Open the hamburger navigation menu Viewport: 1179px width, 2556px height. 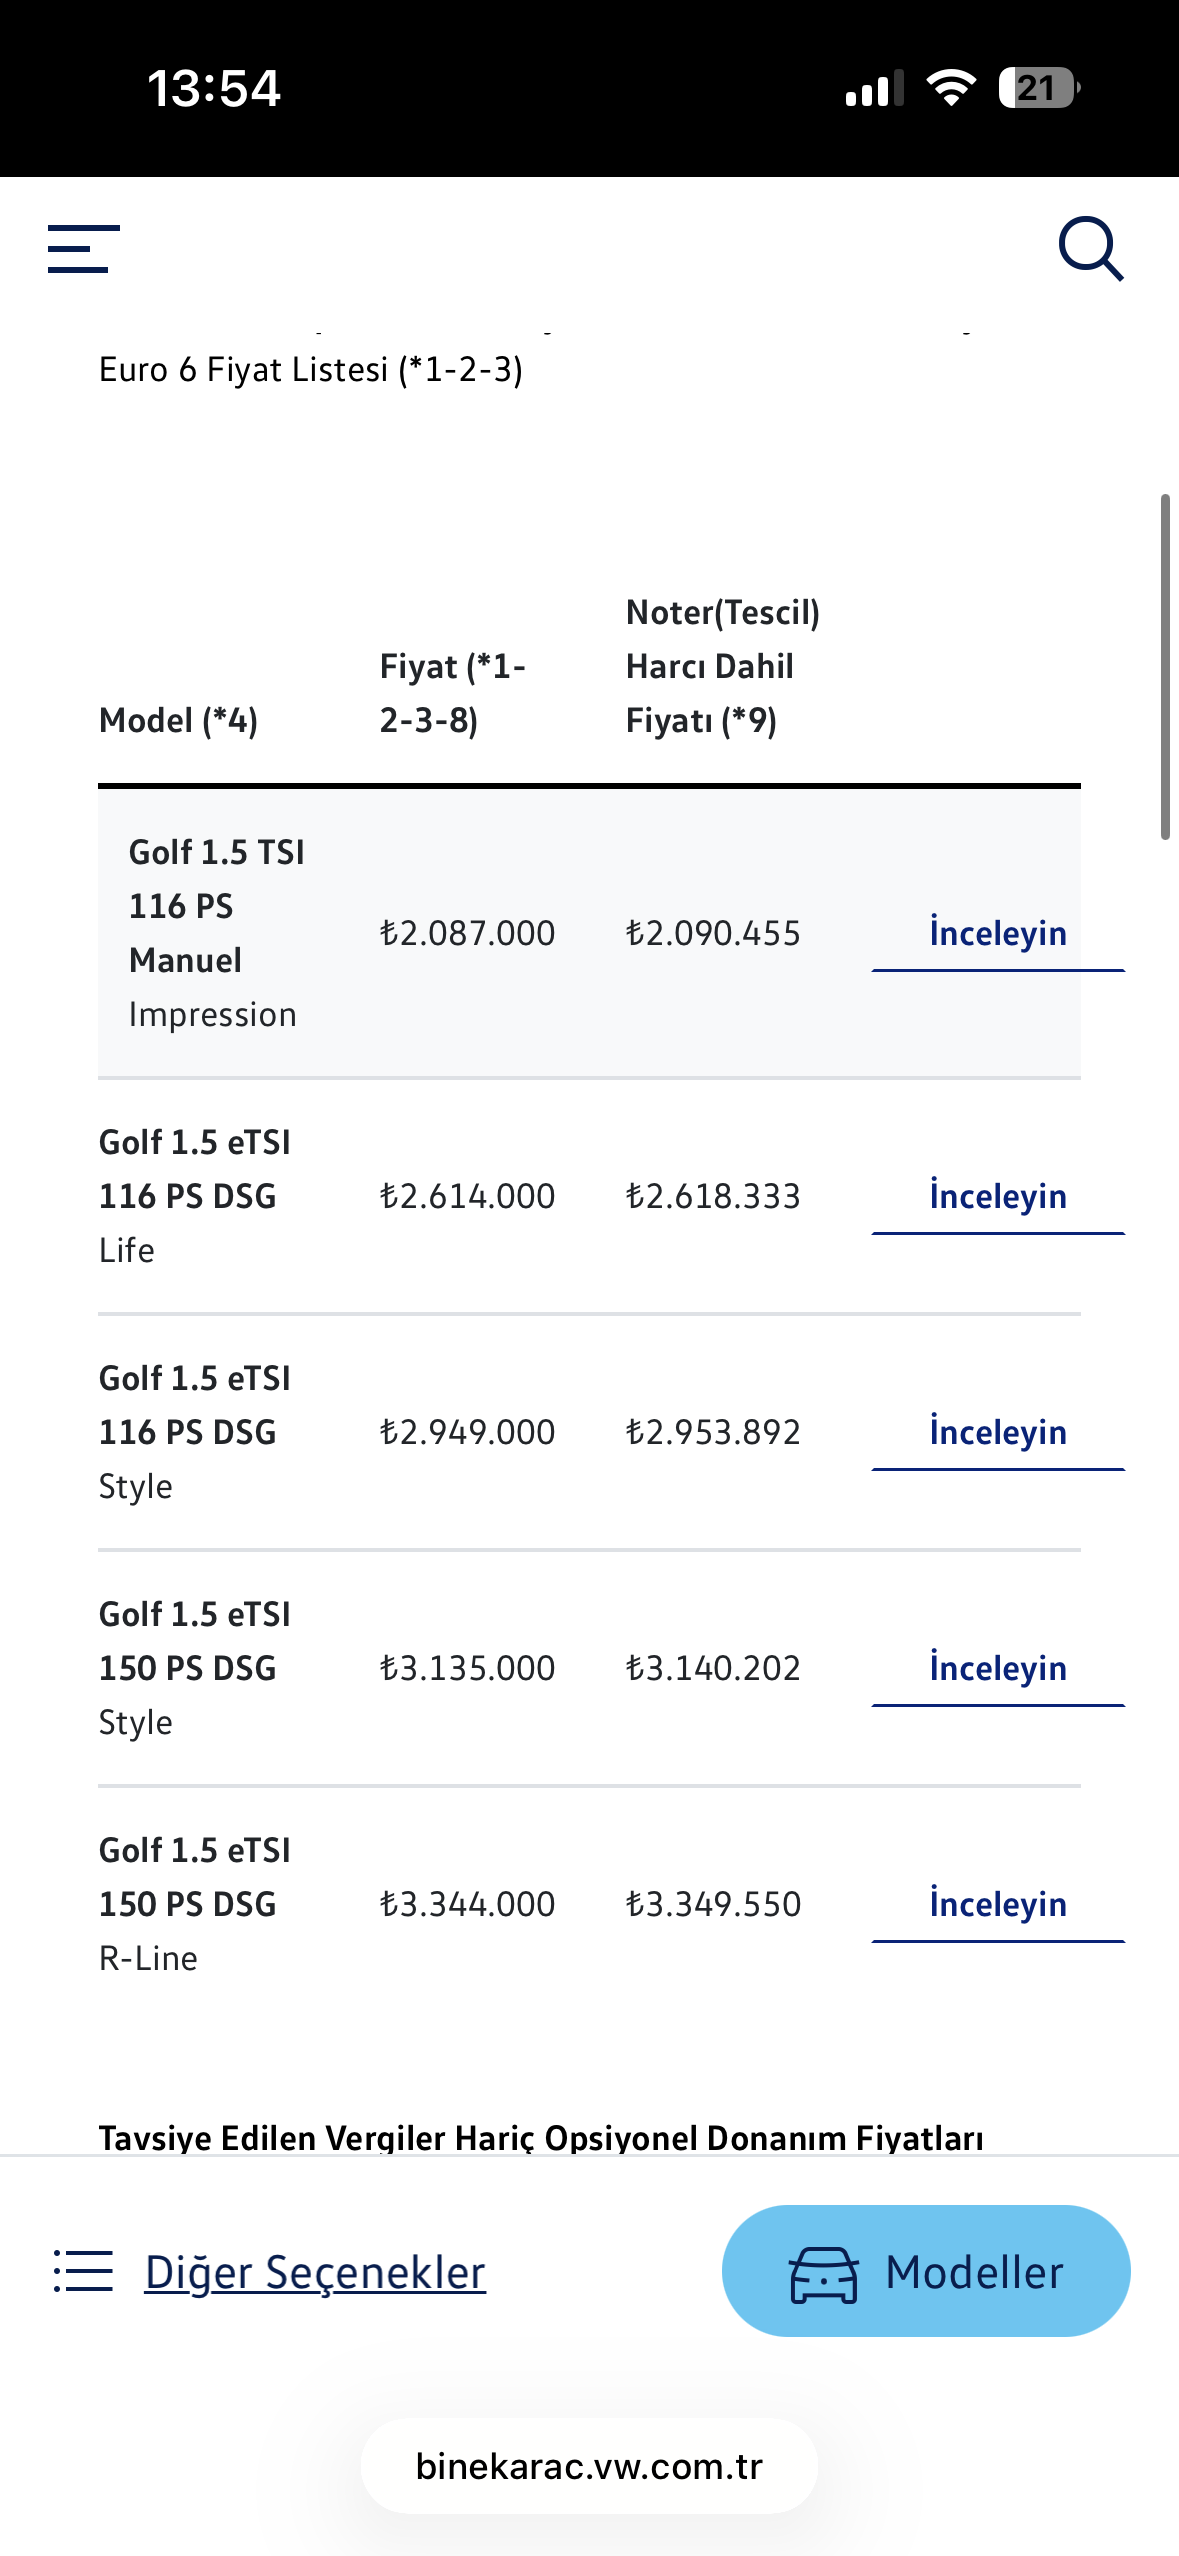84,248
